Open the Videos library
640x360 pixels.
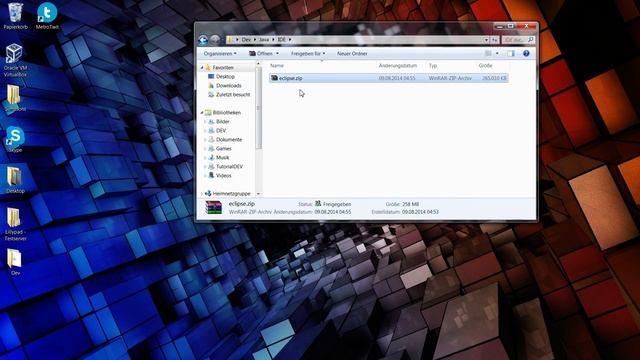coord(223,175)
